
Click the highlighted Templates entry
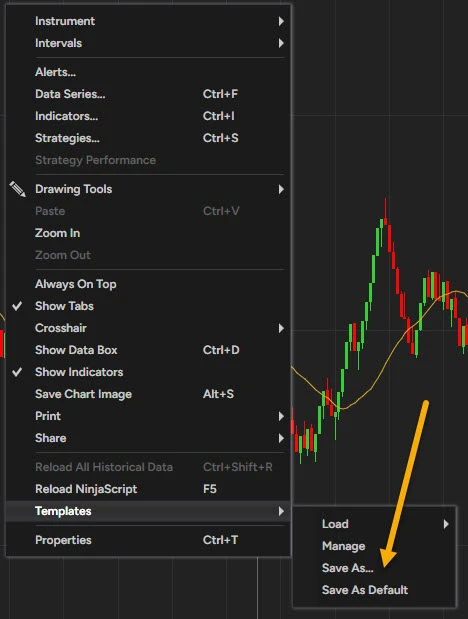click(149, 511)
